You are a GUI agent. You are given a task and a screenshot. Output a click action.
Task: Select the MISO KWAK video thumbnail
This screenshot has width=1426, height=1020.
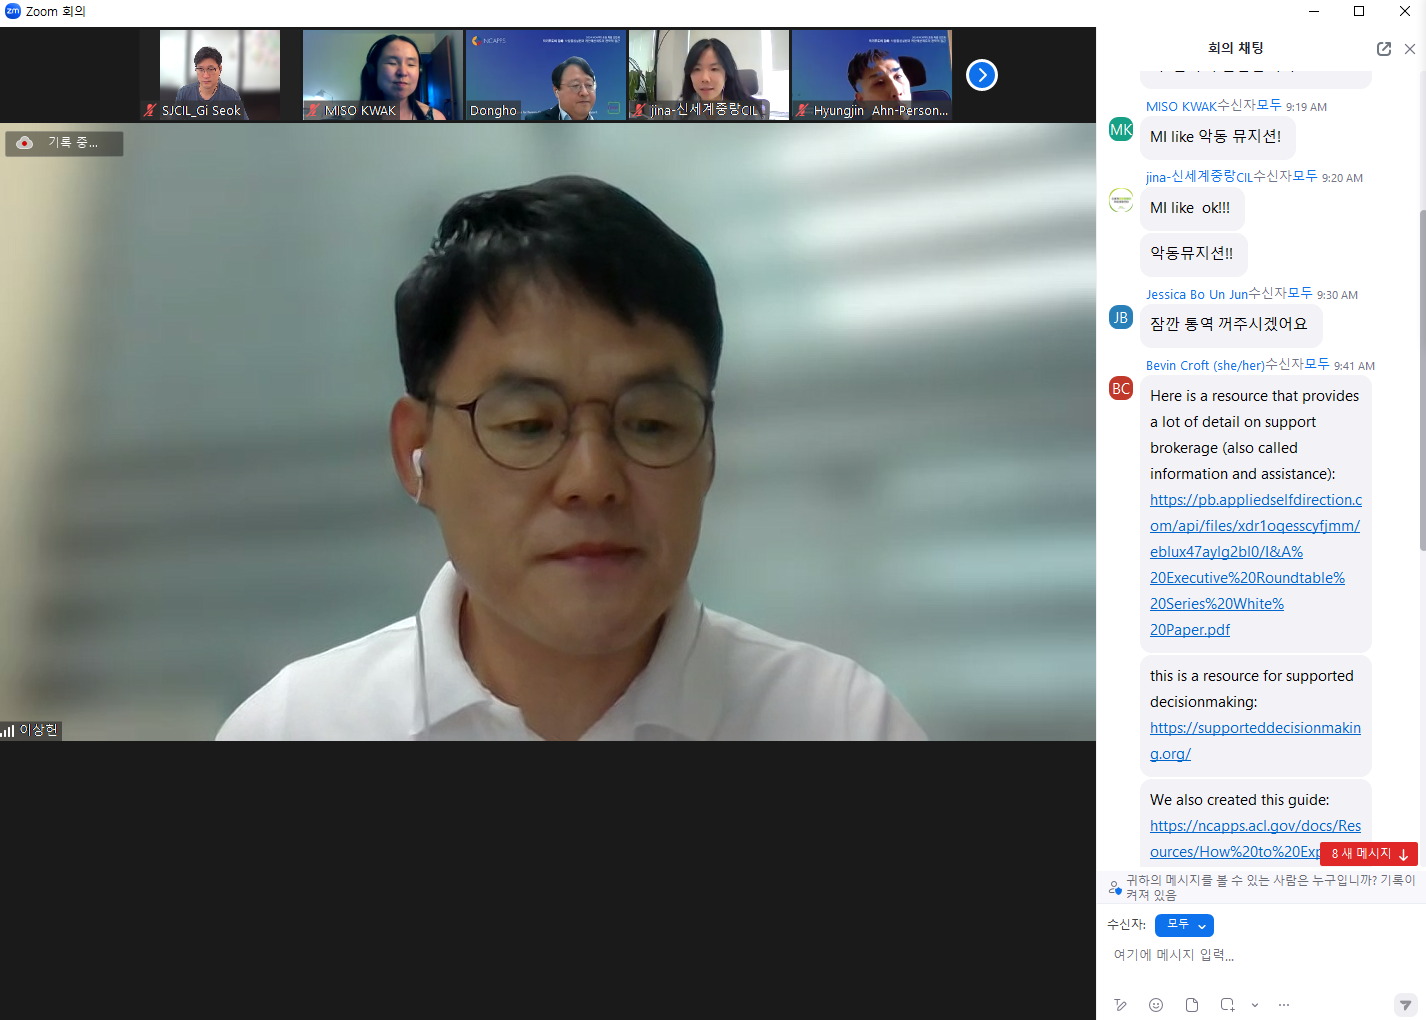(x=382, y=75)
